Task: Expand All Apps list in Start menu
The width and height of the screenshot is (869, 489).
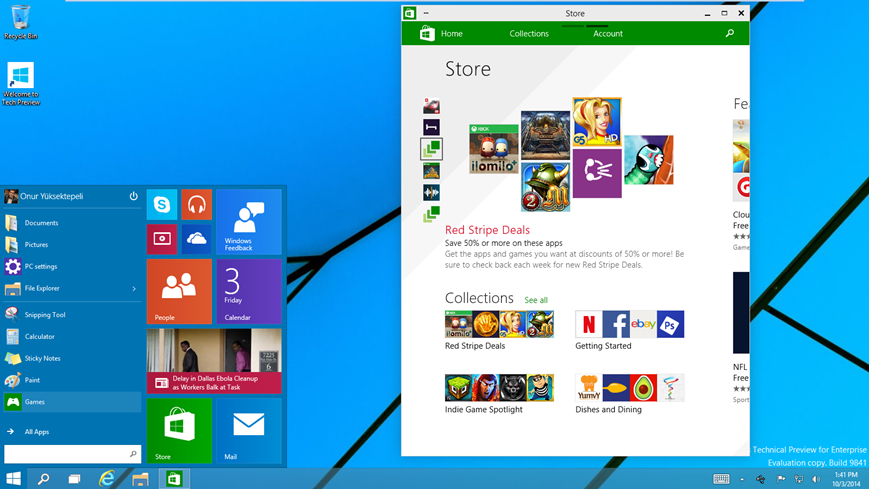Action: 36,432
